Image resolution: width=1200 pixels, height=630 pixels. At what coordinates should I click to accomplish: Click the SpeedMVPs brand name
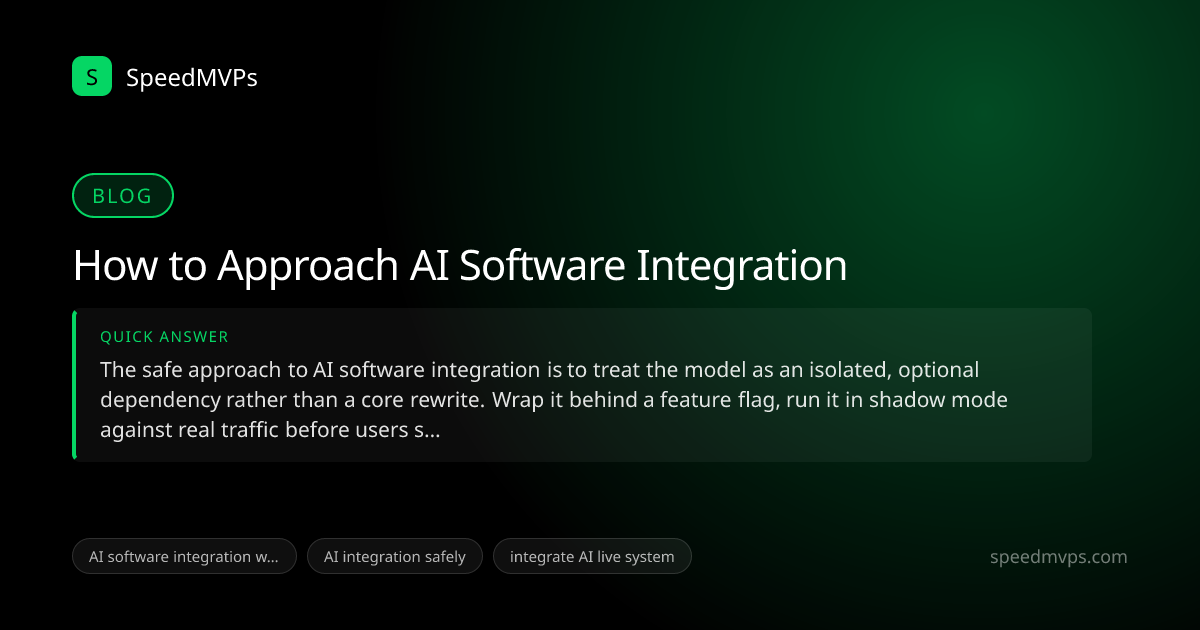pyautogui.click(x=192, y=77)
